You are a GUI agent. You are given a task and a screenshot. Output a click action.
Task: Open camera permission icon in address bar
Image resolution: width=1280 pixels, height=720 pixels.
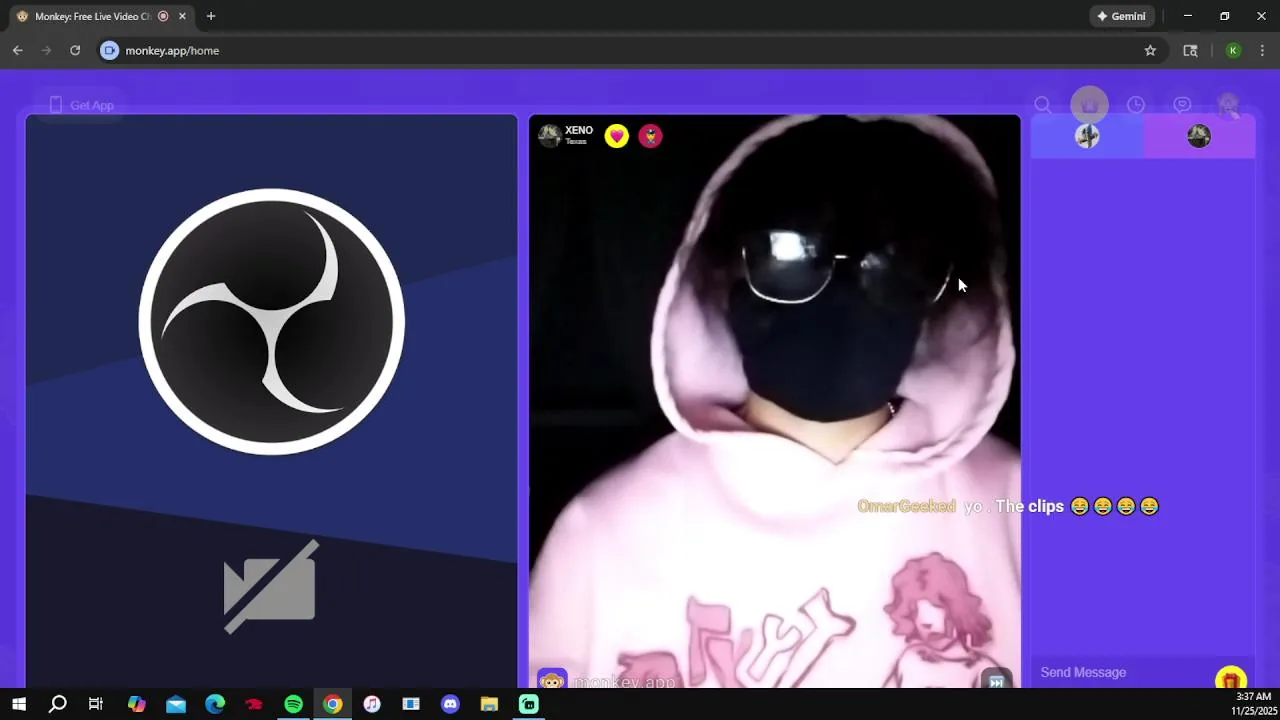(x=110, y=50)
